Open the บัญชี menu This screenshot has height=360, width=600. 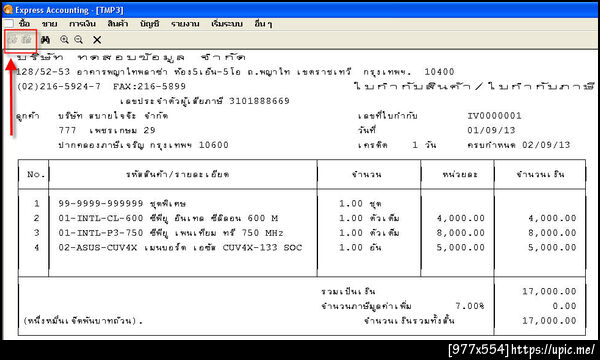[x=149, y=24]
